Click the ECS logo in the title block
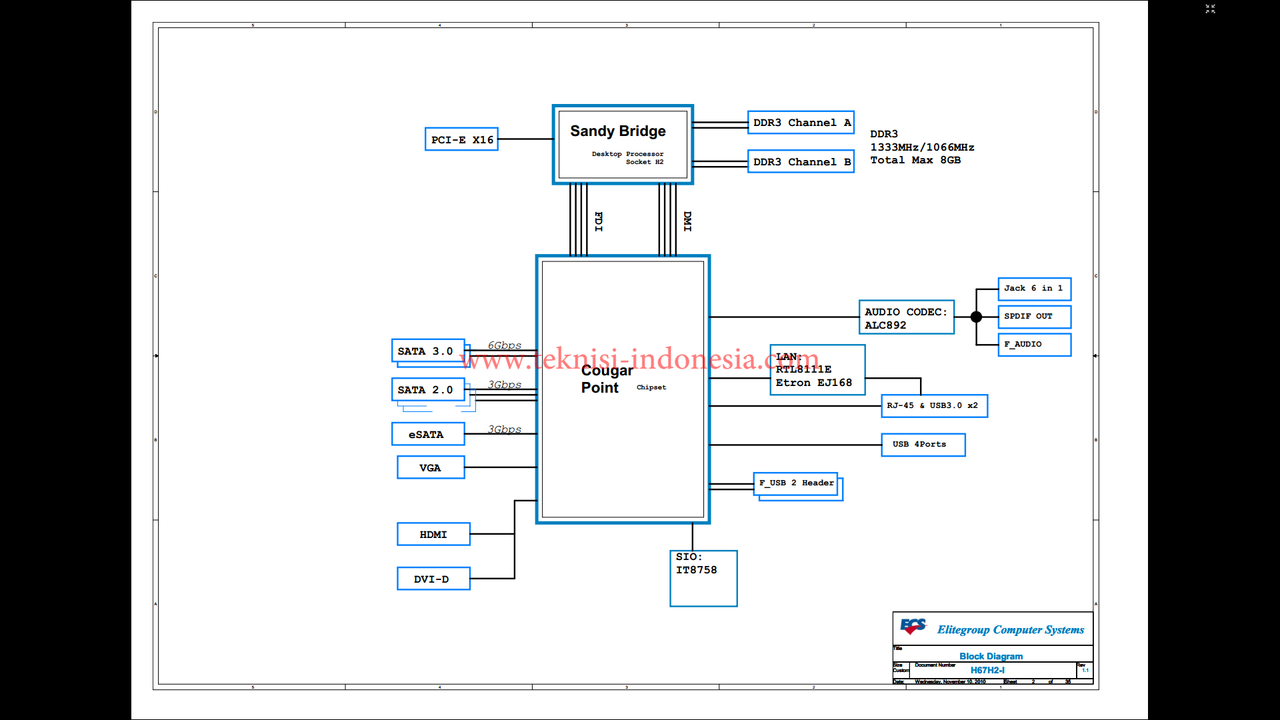This screenshot has height=720, width=1280. click(x=913, y=627)
